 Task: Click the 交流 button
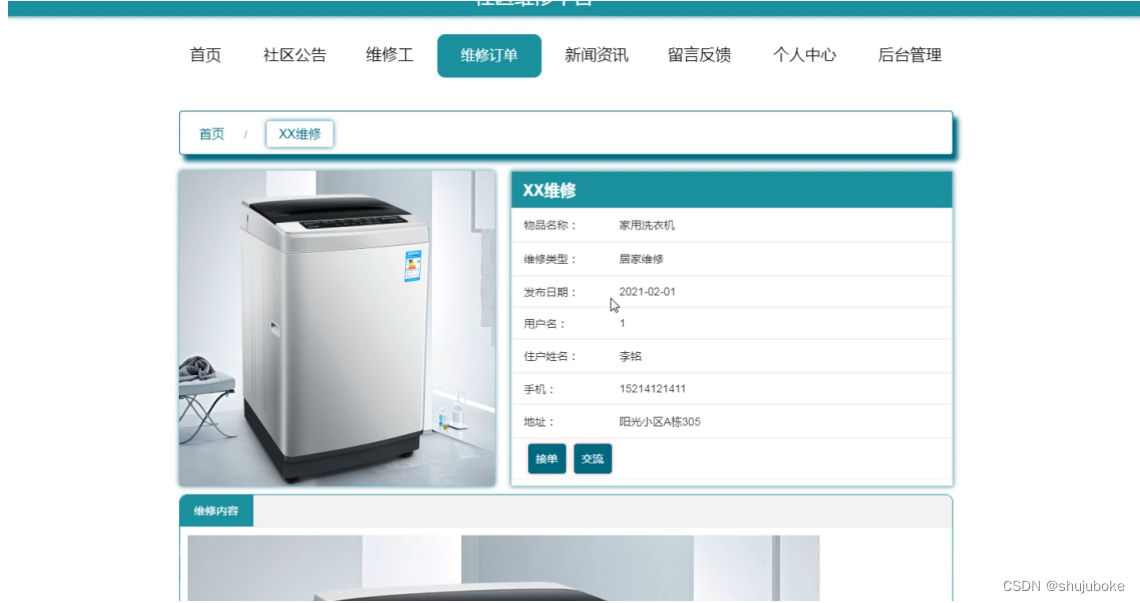tap(593, 459)
